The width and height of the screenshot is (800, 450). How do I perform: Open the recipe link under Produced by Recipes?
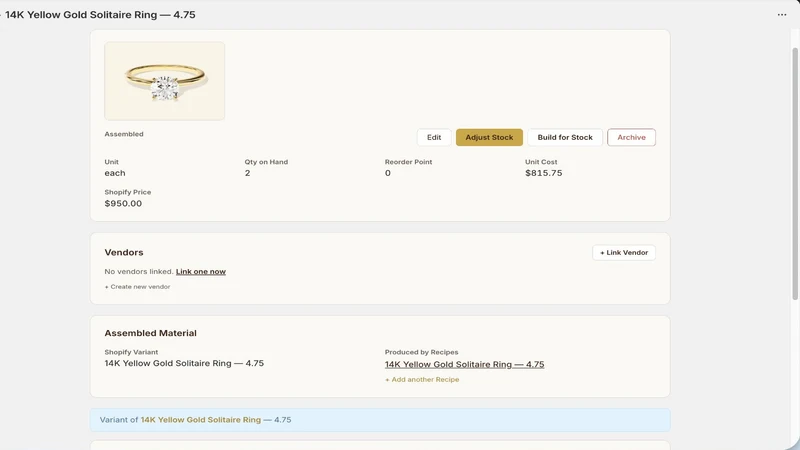click(464, 364)
